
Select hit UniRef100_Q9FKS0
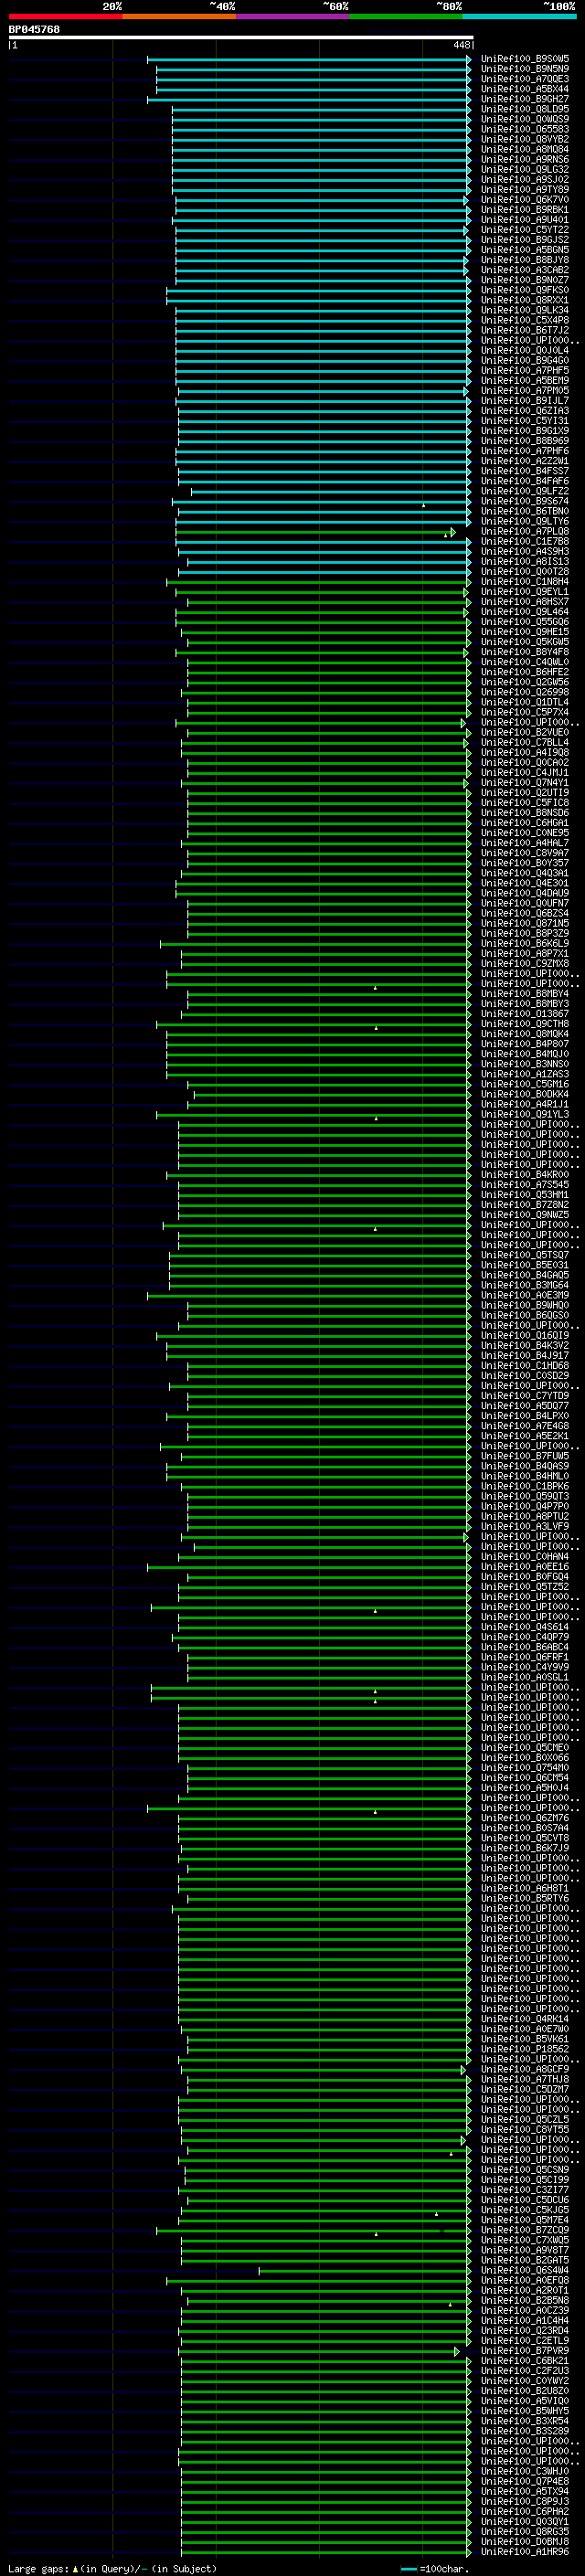(x=524, y=290)
